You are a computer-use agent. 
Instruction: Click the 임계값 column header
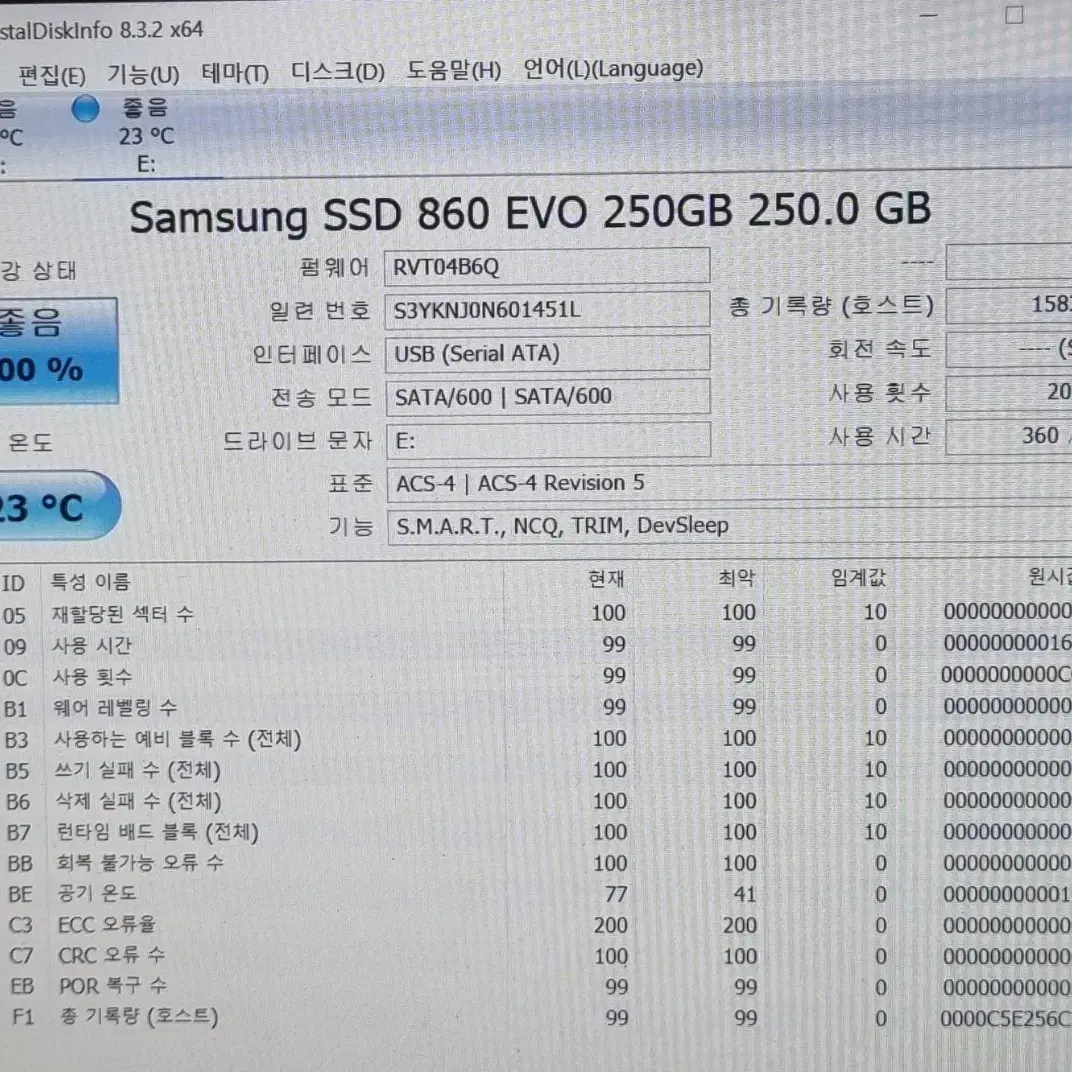tap(859, 578)
